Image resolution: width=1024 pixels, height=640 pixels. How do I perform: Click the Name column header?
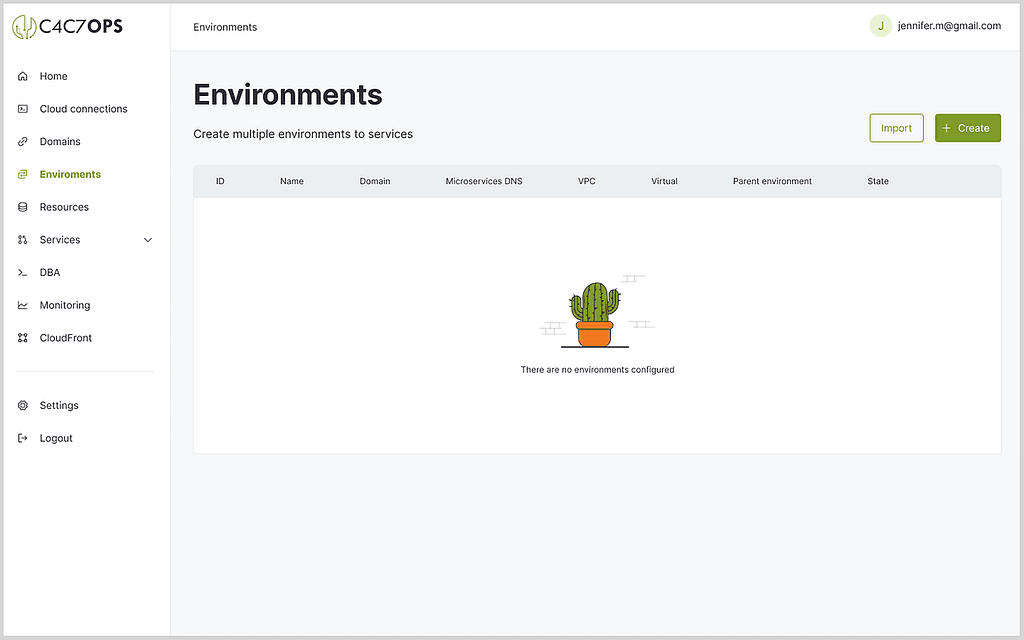pos(292,181)
